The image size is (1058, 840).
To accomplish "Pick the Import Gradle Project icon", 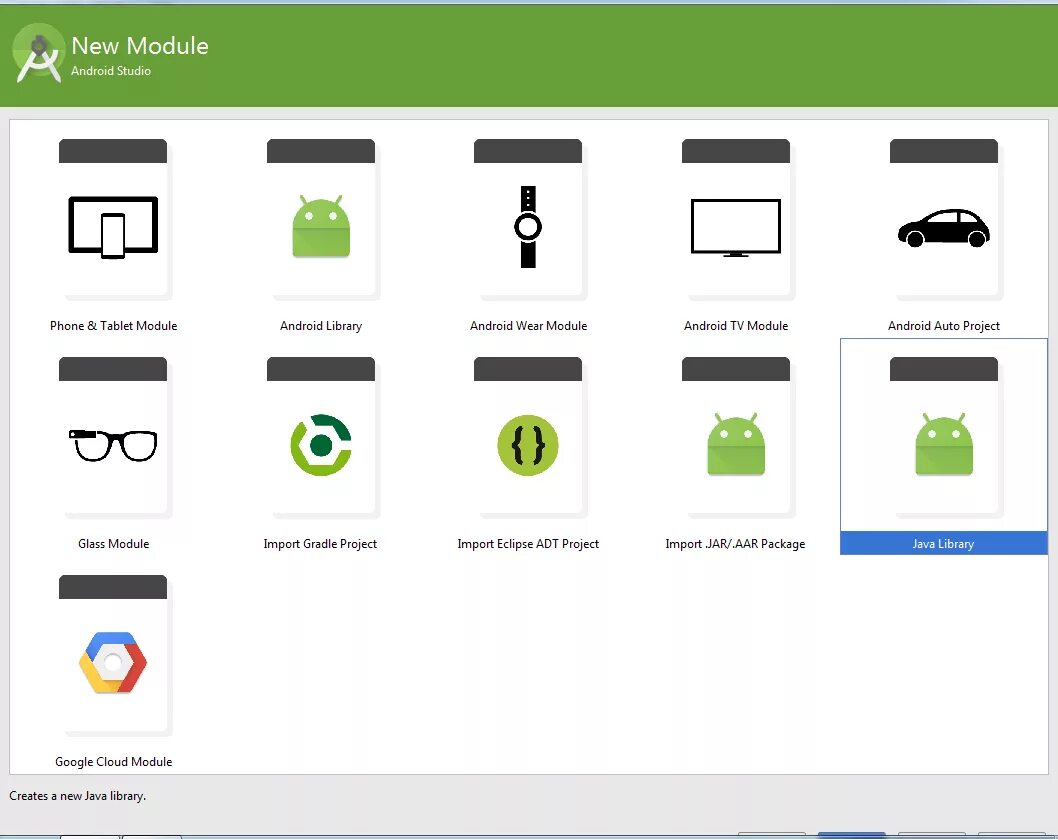I will pos(321,445).
